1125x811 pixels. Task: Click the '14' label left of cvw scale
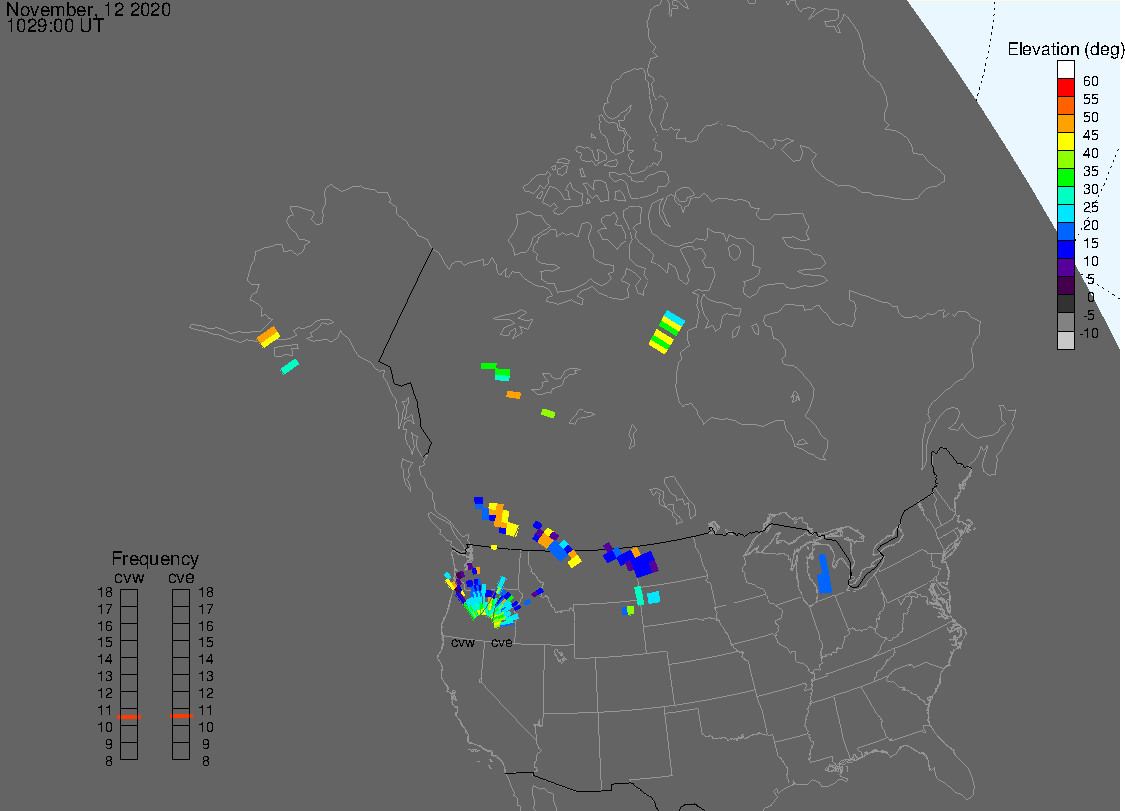click(105, 659)
